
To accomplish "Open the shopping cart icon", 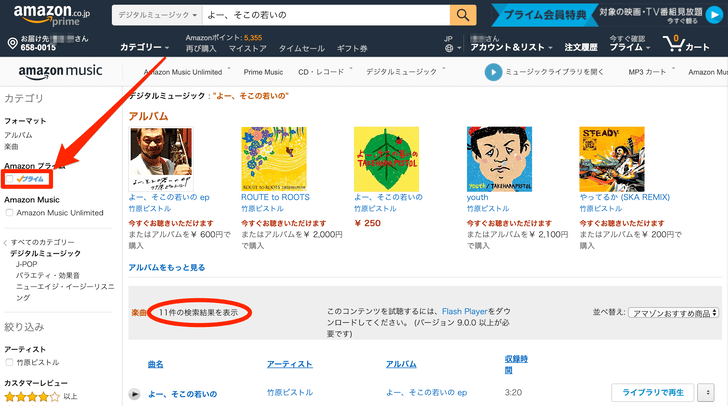I will tap(673, 43).
